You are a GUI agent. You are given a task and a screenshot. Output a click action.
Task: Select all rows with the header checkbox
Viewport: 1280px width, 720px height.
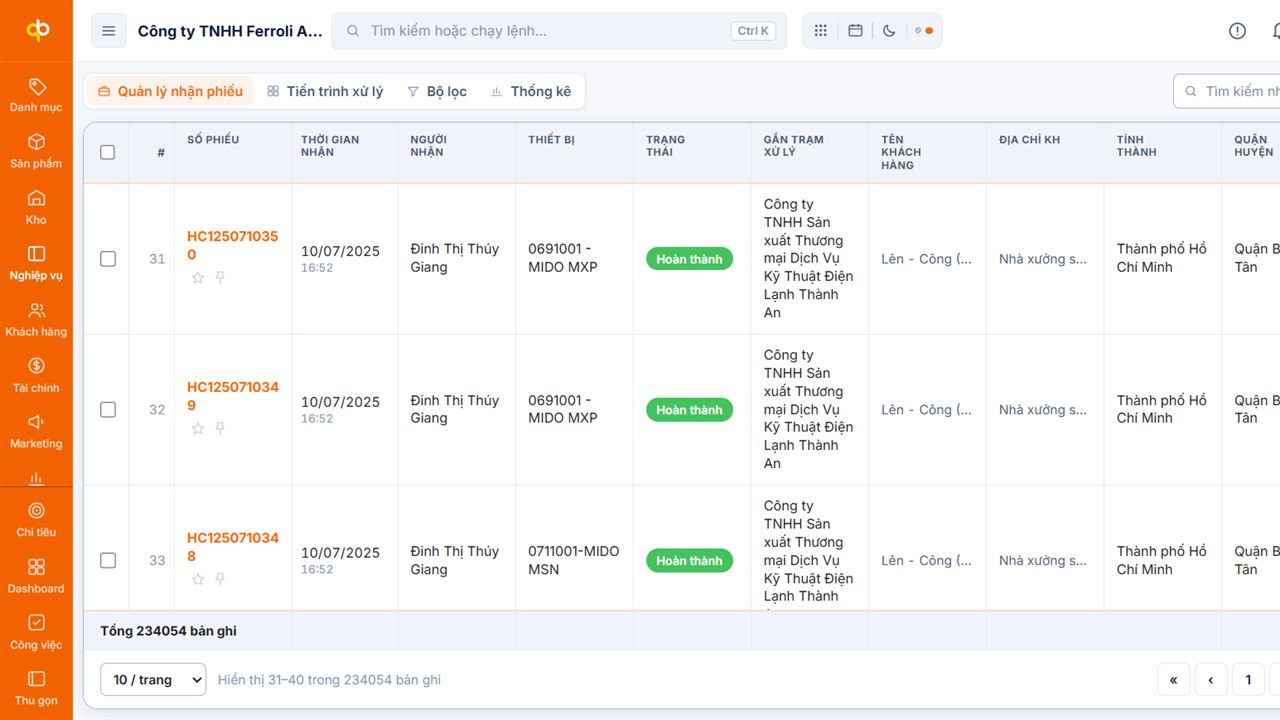point(107,152)
